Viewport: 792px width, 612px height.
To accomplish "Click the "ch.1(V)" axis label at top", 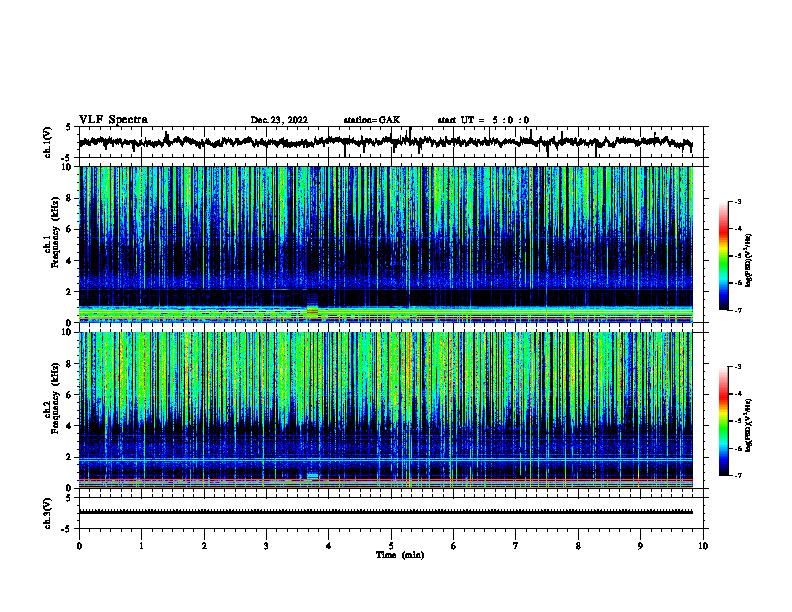I will (48, 142).
